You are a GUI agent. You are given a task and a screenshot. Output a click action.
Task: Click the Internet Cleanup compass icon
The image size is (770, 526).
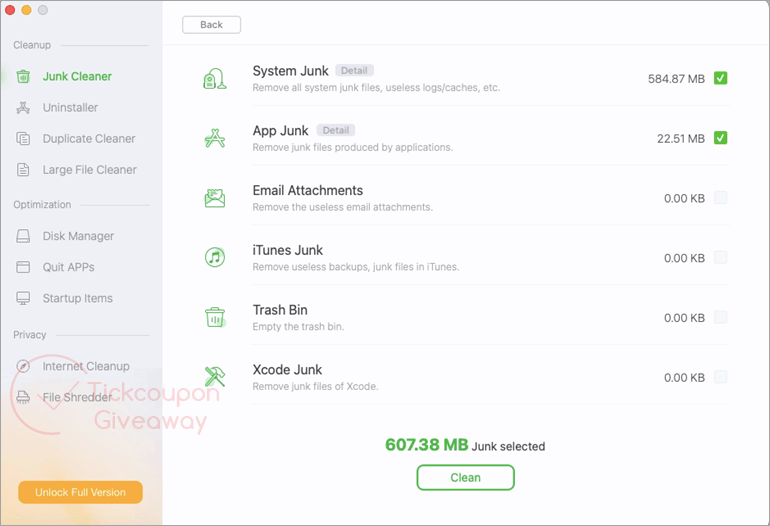tap(23, 366)
